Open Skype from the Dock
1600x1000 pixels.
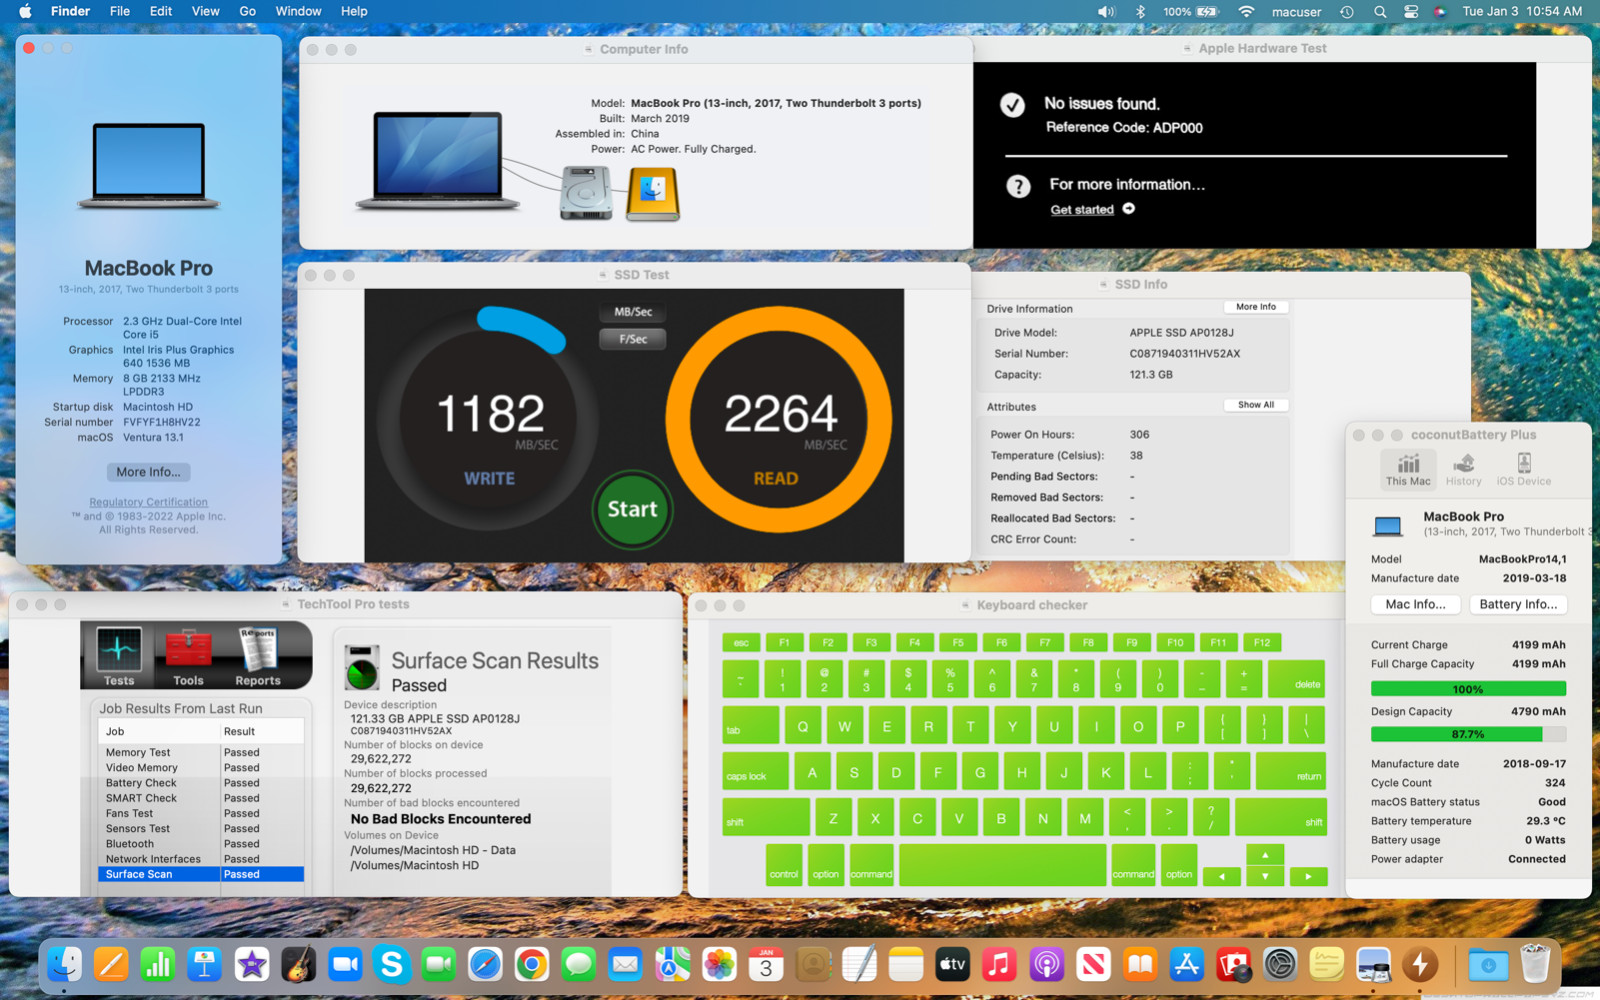tap(392, 964)
